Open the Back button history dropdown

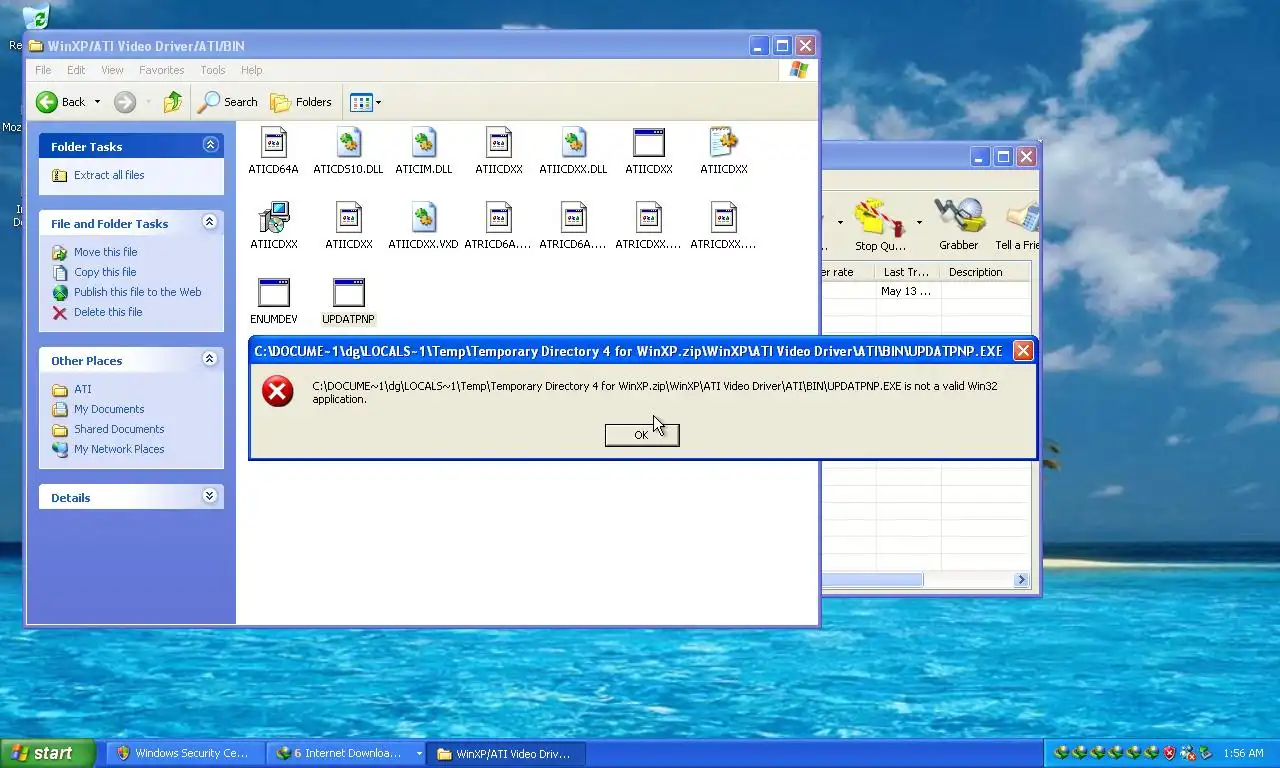(97, 101)
